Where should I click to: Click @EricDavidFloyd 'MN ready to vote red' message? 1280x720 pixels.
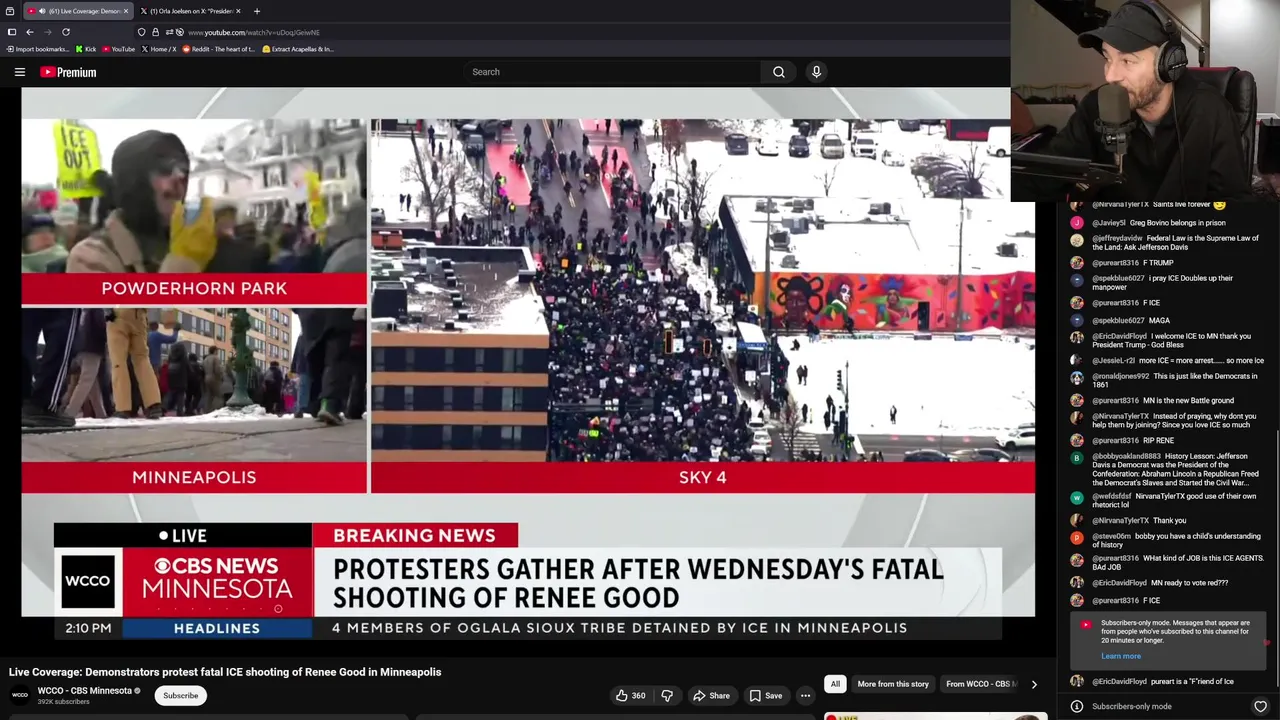1160,582
